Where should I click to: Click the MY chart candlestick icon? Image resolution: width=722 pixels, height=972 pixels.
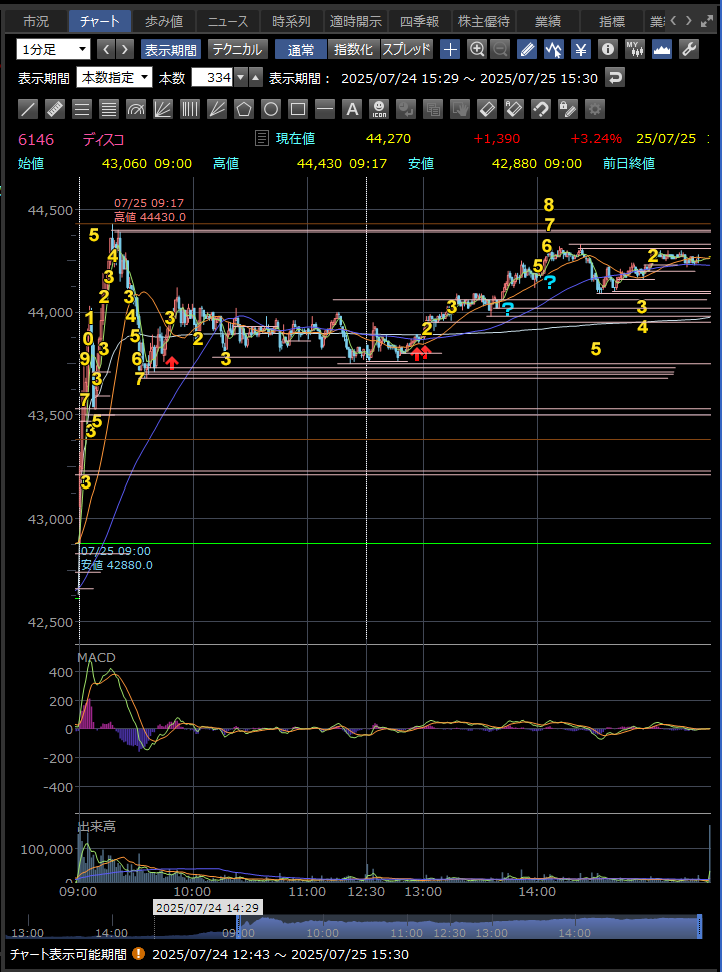pos(635,50)
